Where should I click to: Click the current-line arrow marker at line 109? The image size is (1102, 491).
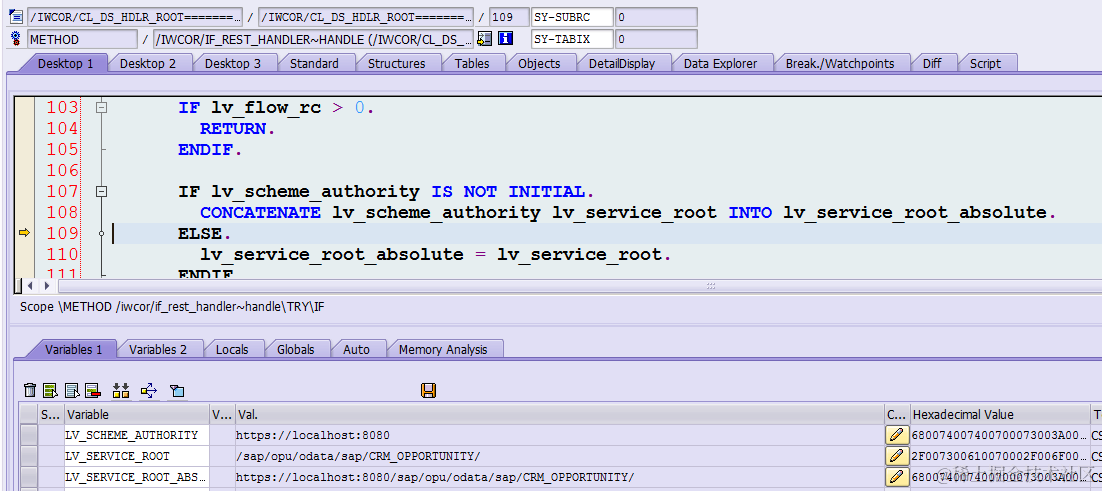(24, 233)
